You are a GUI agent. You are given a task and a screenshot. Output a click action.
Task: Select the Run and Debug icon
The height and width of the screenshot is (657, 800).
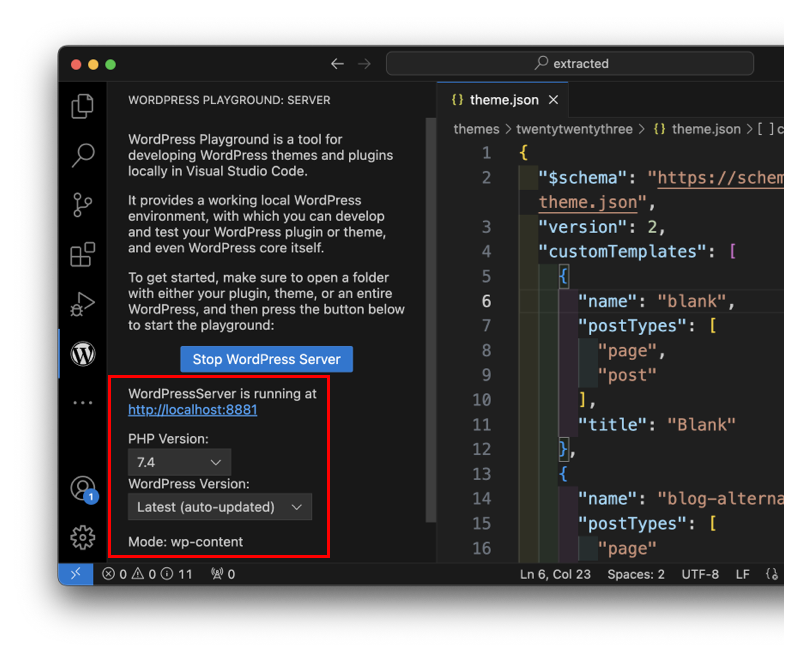(x=83, y=304)
